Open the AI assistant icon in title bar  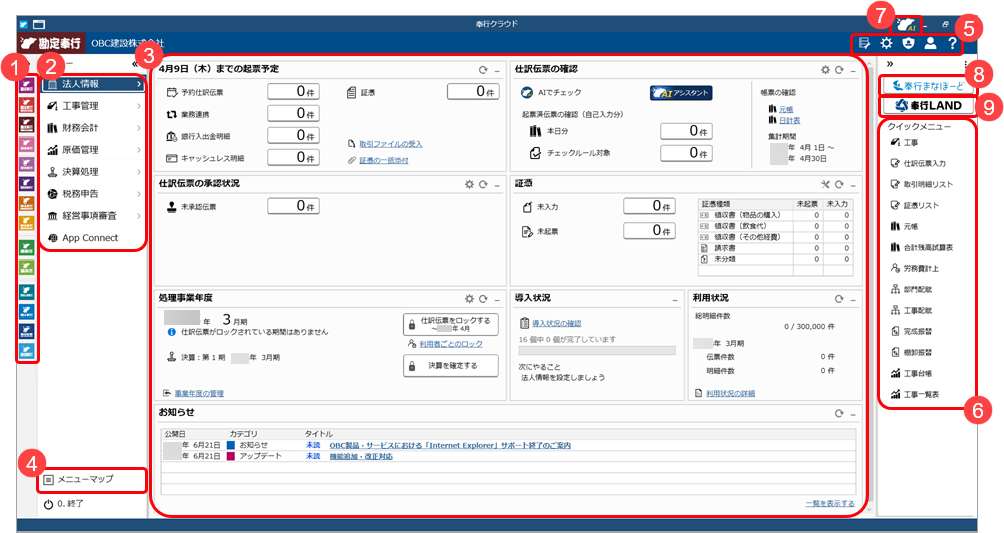click(x=906, y=25)
